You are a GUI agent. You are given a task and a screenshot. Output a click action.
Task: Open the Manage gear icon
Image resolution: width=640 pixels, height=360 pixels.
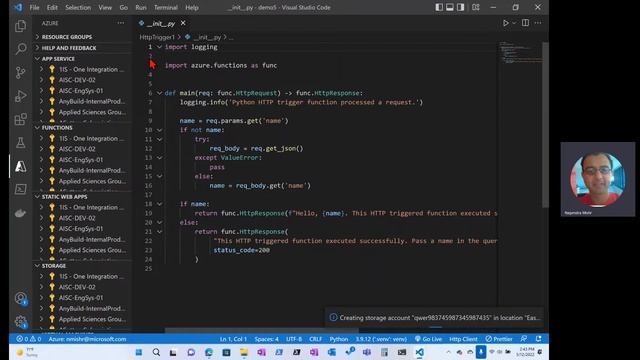click(x=20, y=322)
